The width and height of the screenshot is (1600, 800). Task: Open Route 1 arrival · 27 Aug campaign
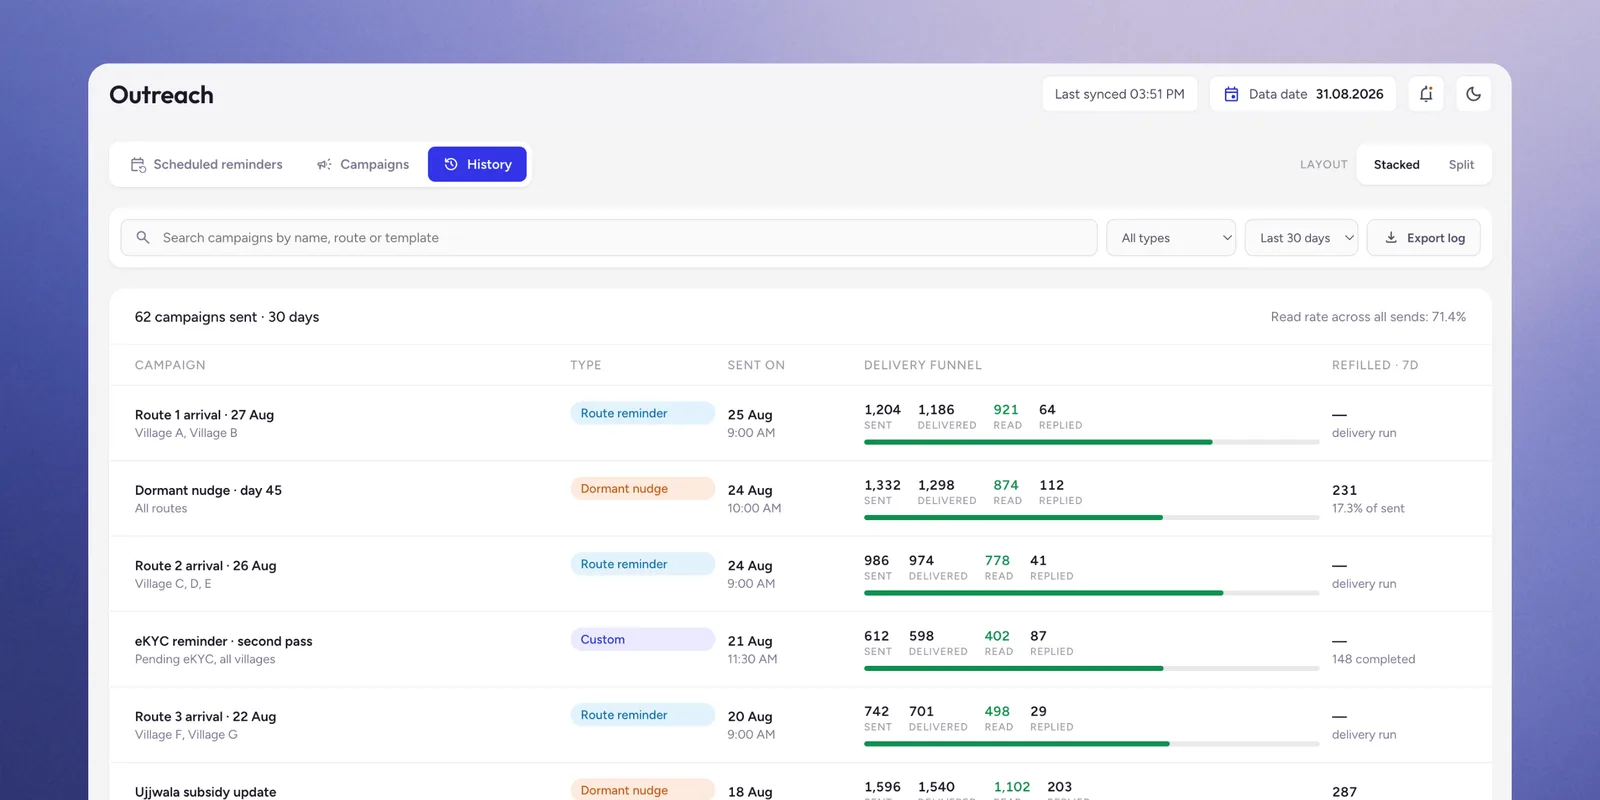coord(204,415)
